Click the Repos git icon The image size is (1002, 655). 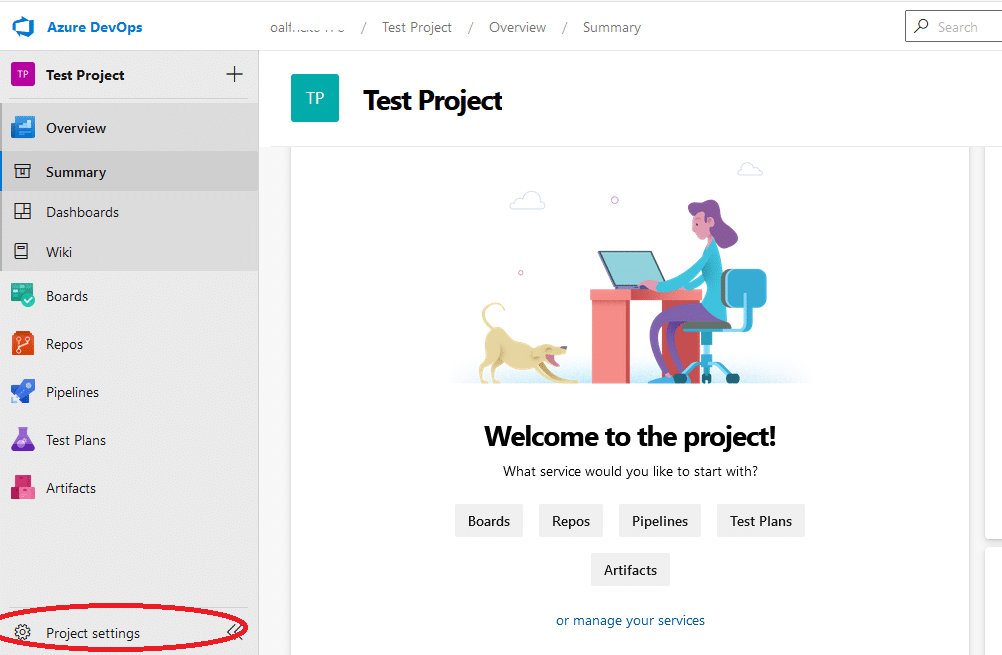click(x=23, y=343)
